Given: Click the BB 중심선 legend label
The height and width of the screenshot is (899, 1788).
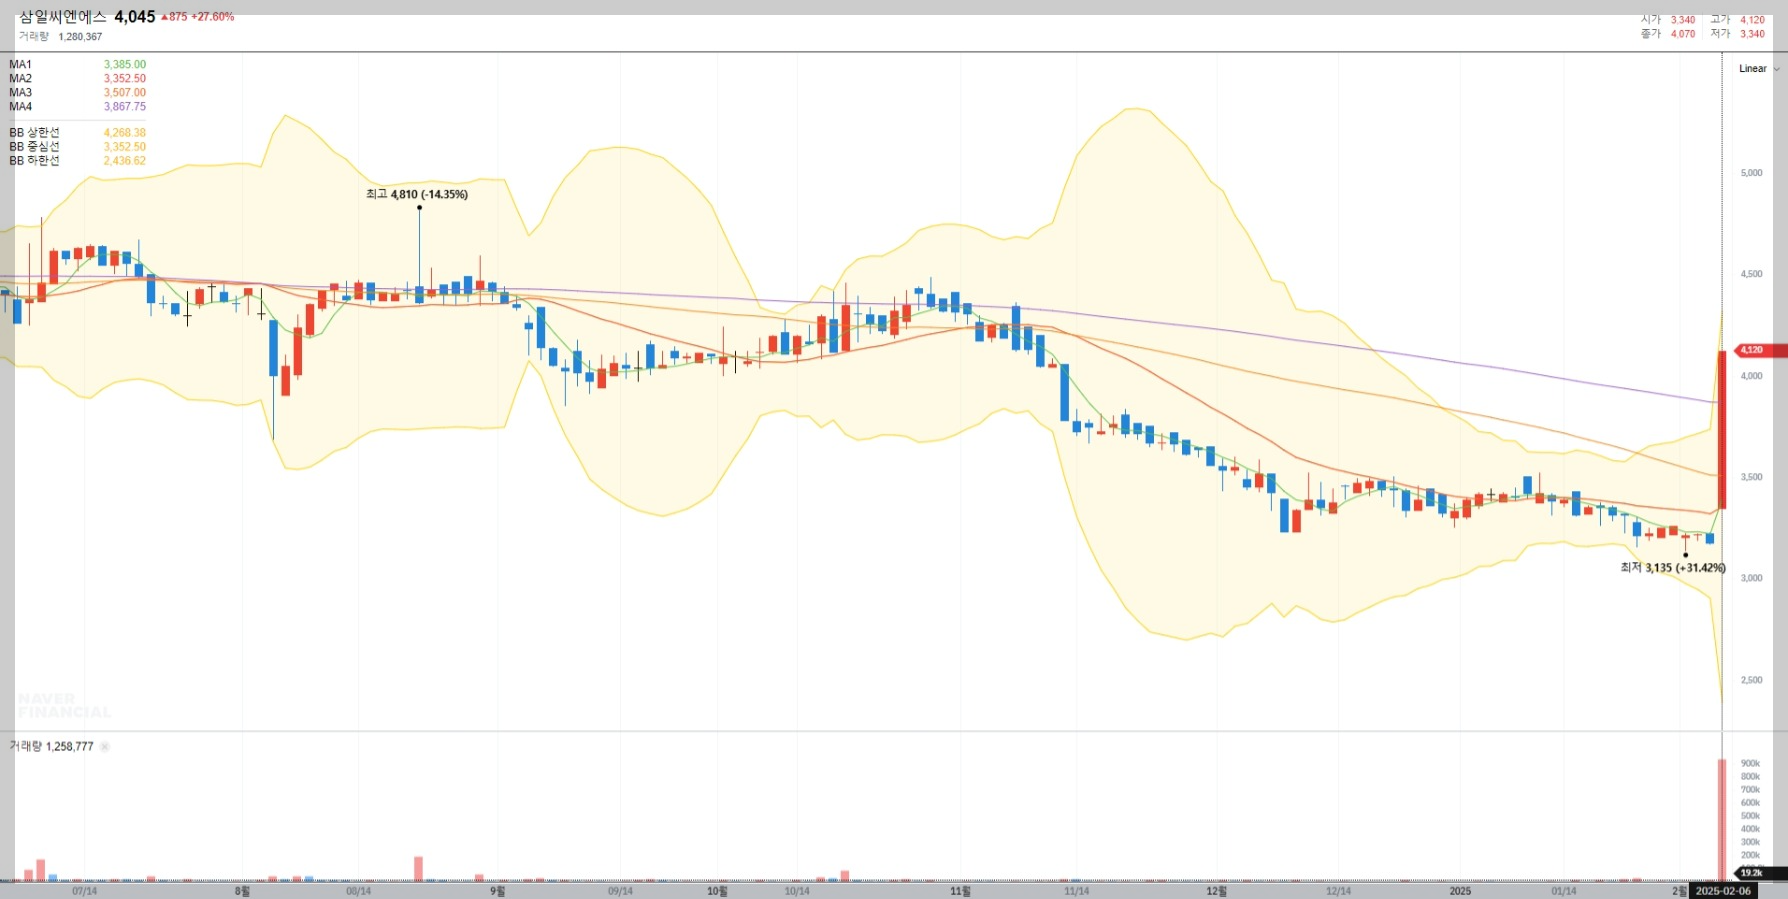Looking at the screenshot, I should point(34,147).
